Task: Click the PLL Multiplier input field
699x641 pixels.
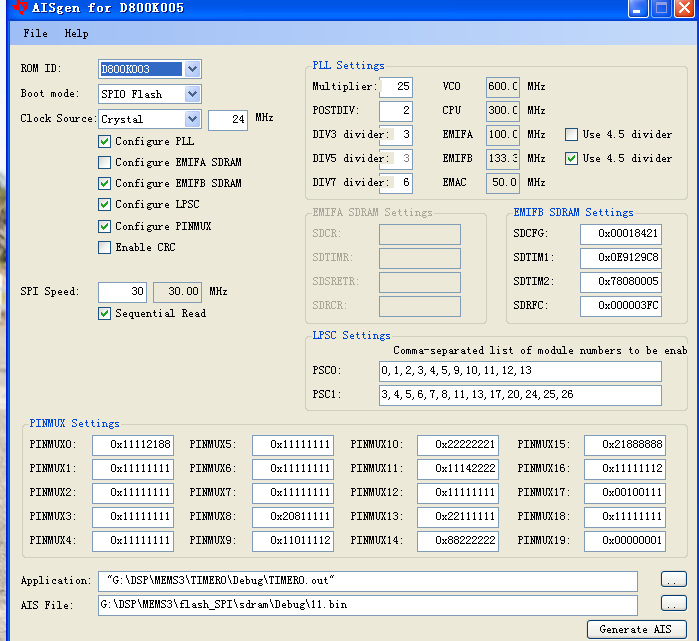Action: [x=396, y=86]
